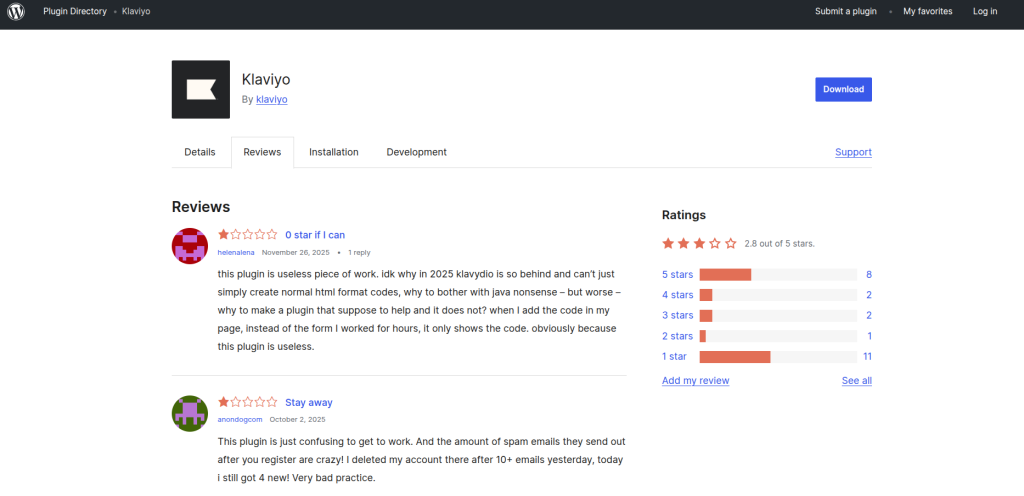This screenshot has width=1024, height=496.
Task: Click 'Submit a plugin' in header
Action: [846, 12]
